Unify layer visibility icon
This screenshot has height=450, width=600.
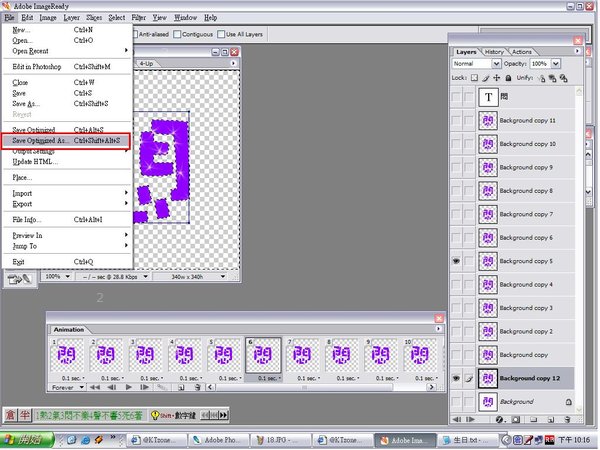click(x=553, y=78)
